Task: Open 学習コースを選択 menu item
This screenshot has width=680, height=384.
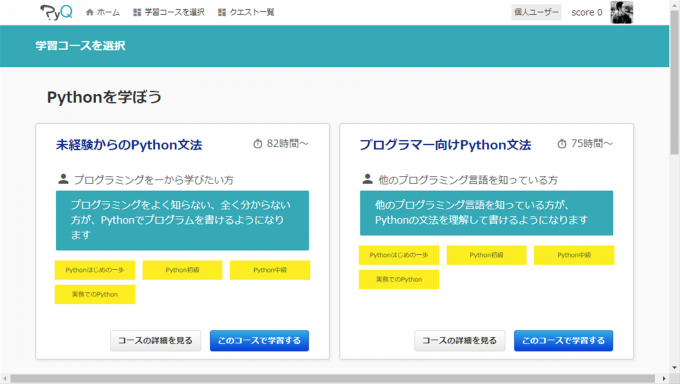Action: (169, 12)
